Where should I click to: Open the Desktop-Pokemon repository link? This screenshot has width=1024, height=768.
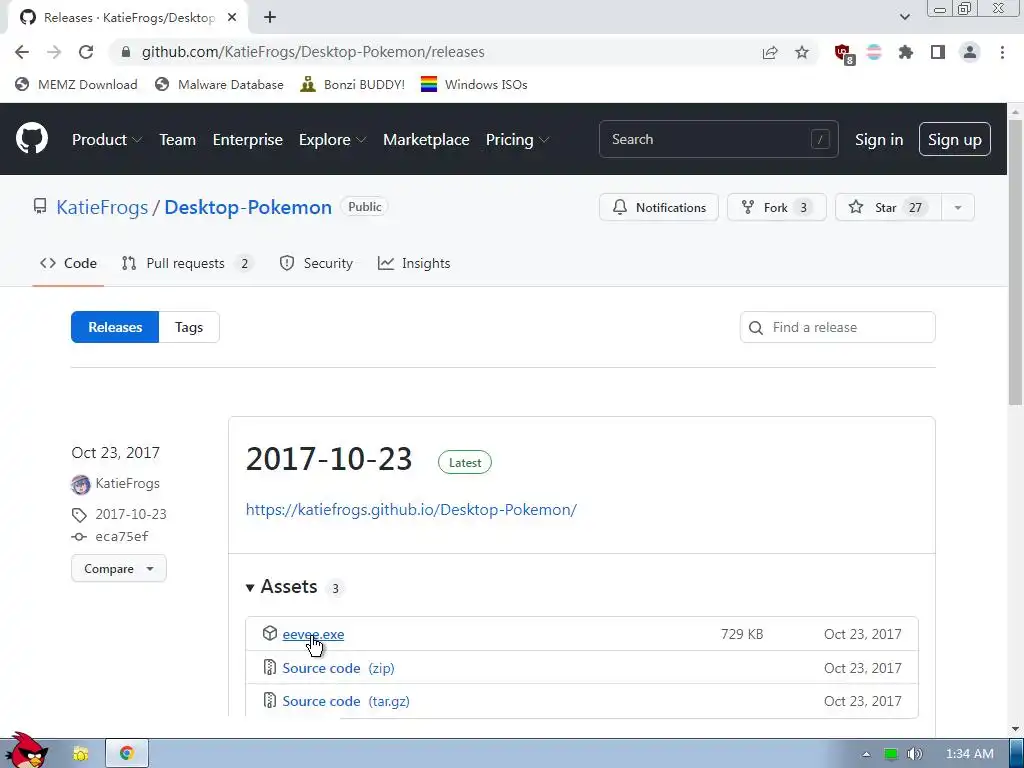tap(248, 207)
